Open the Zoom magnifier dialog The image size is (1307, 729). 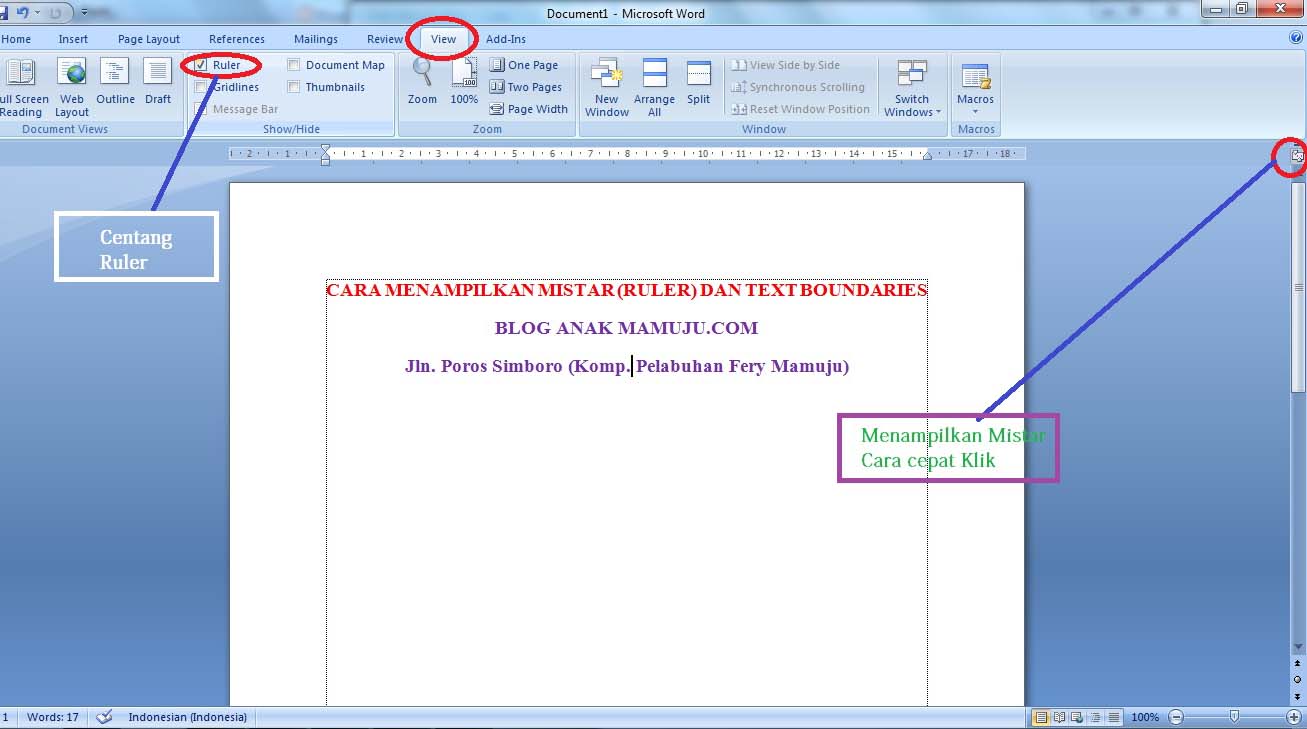tap(422, 82)
